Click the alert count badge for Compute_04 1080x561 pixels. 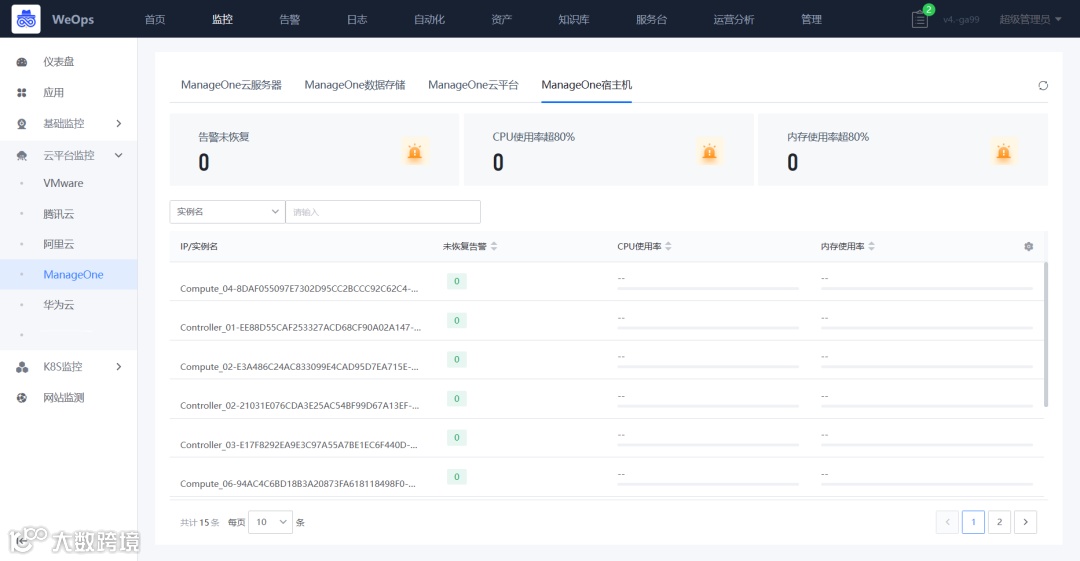point(457,281)
